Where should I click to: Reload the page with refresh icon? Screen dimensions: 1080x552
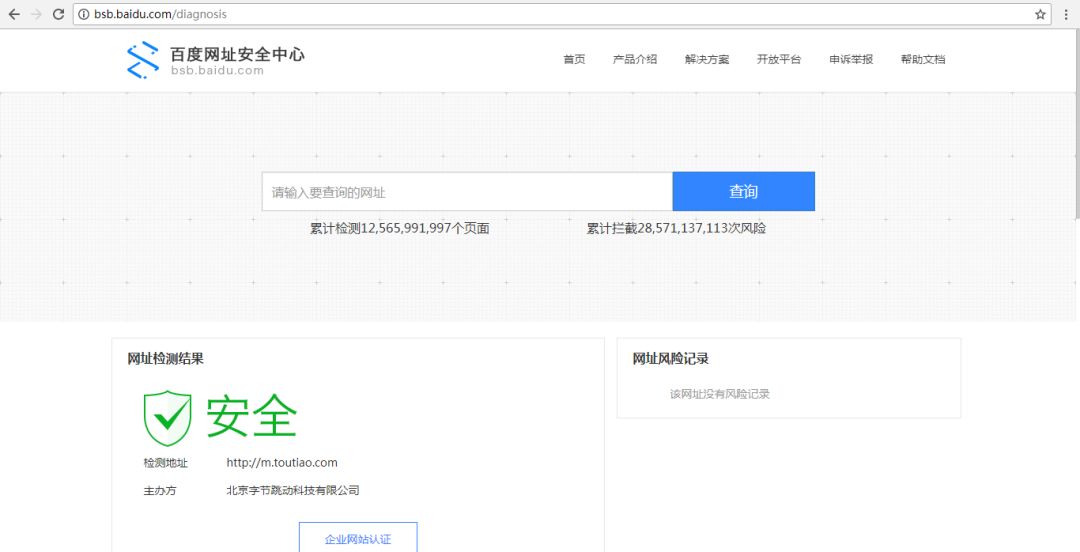point(58,14)
